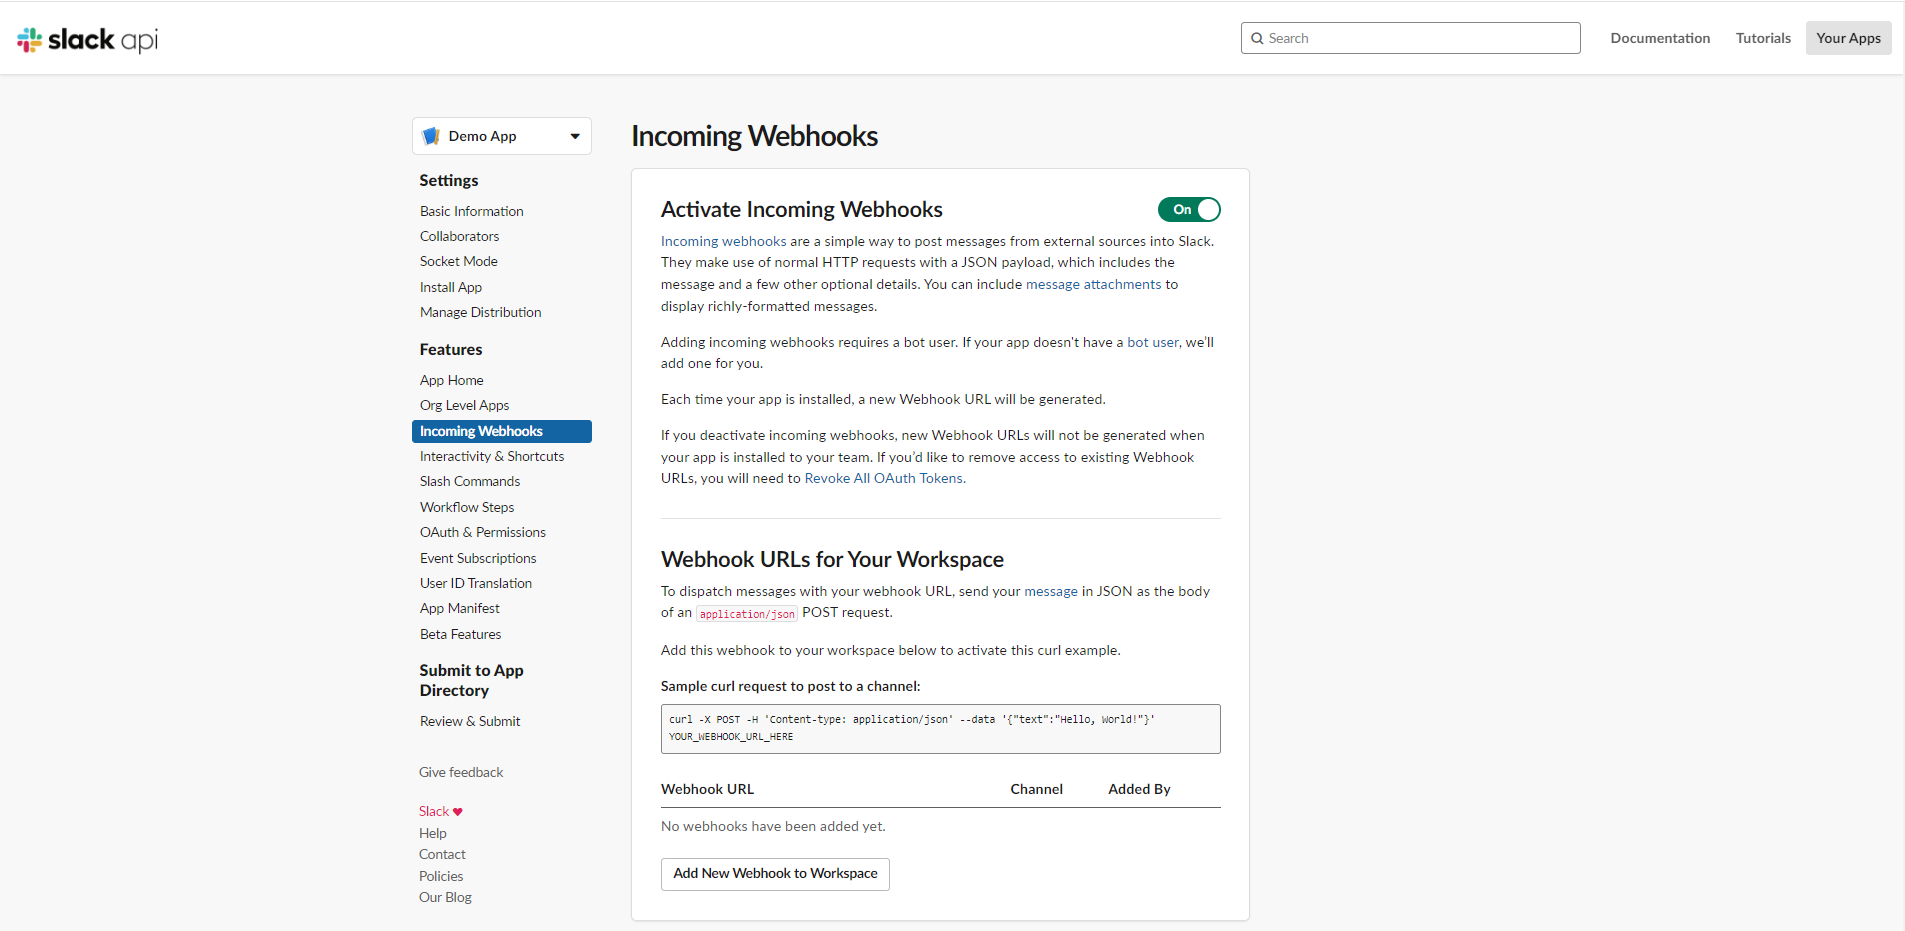Open the Collaborators page
This screenshot has width=1905, height=931.
point(459,236)
